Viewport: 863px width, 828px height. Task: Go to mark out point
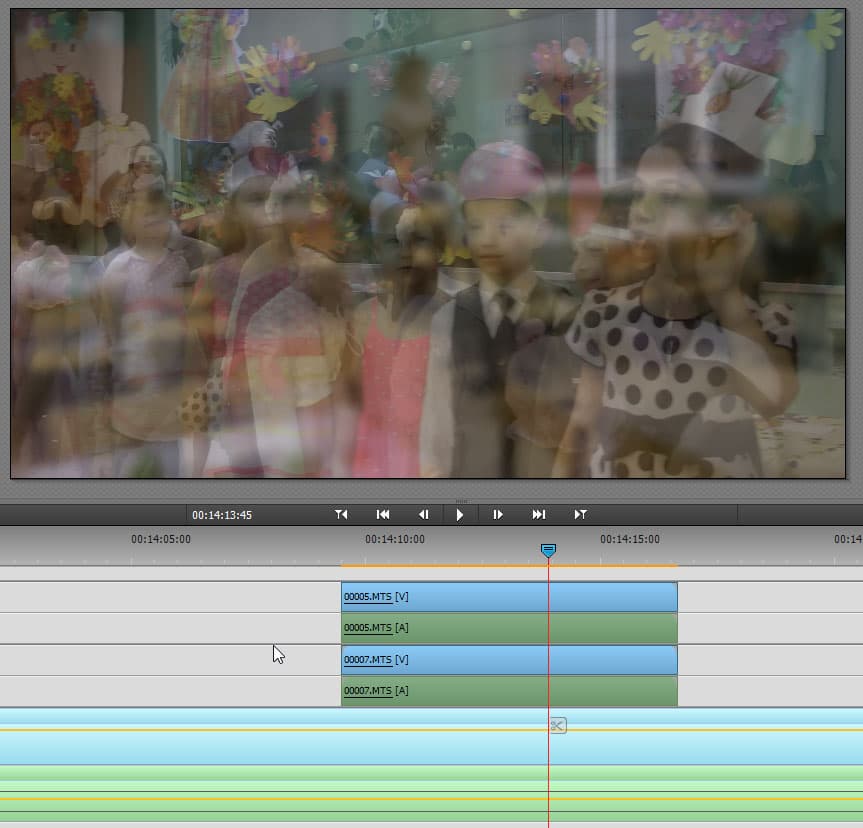[x=581, y=515]
